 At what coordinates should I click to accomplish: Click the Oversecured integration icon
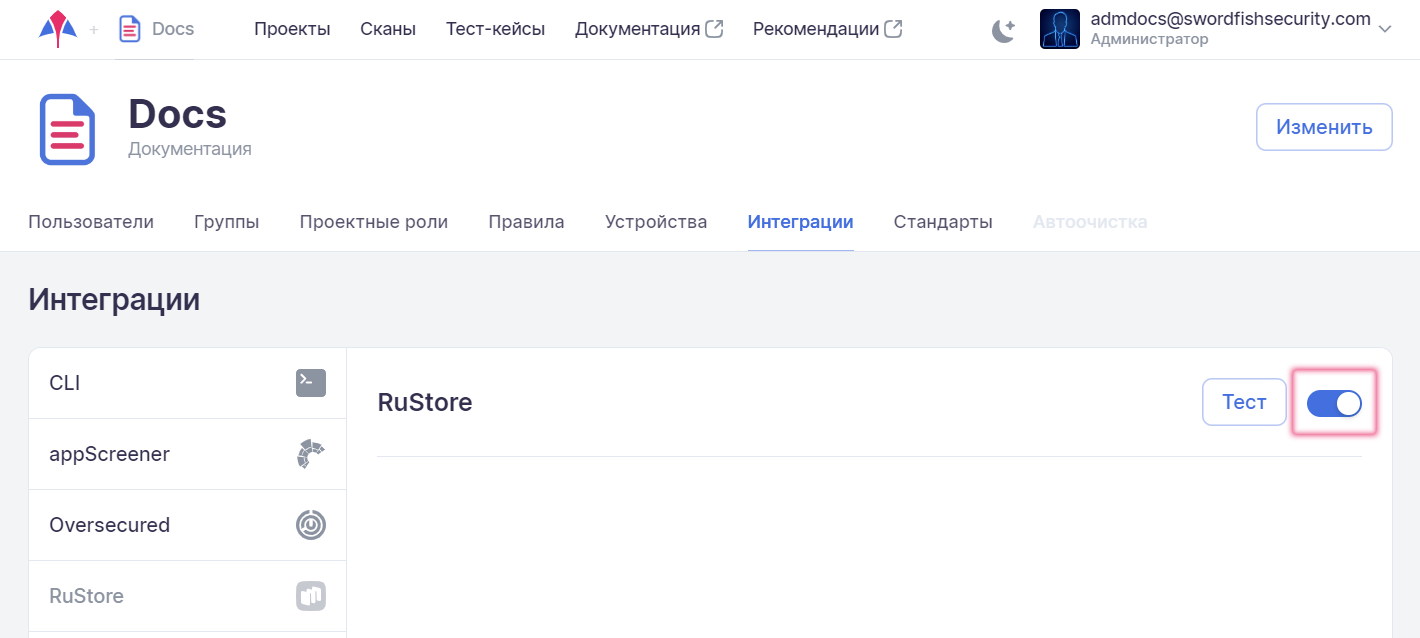(x=311, y=525)
